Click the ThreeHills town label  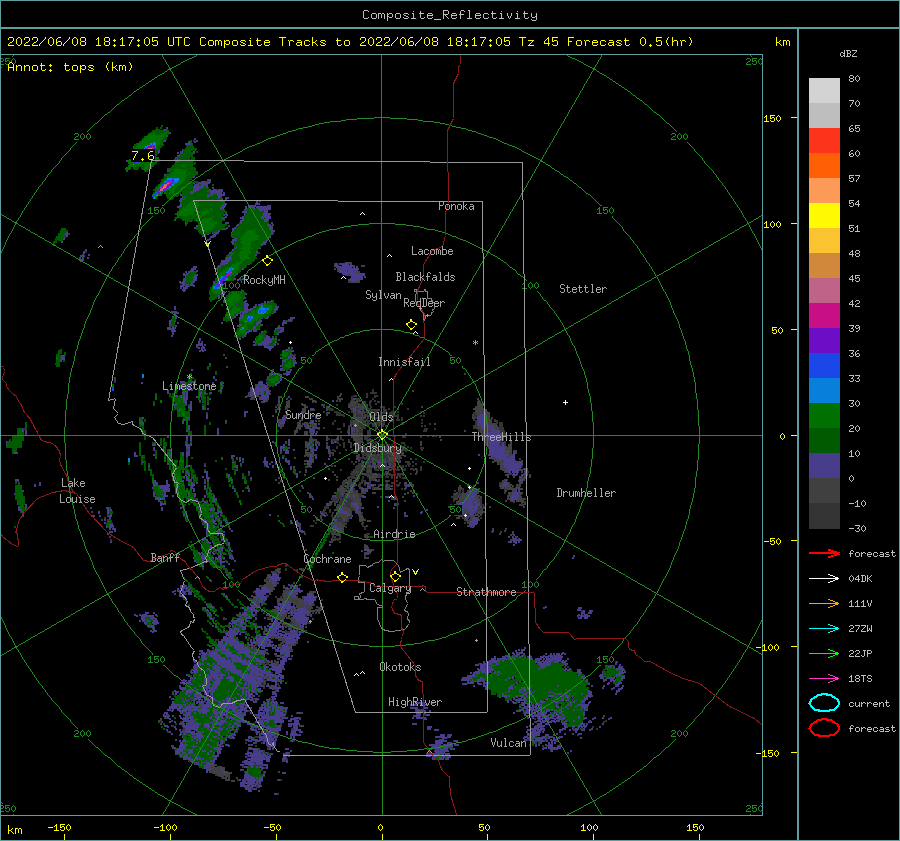click(502, 437)
